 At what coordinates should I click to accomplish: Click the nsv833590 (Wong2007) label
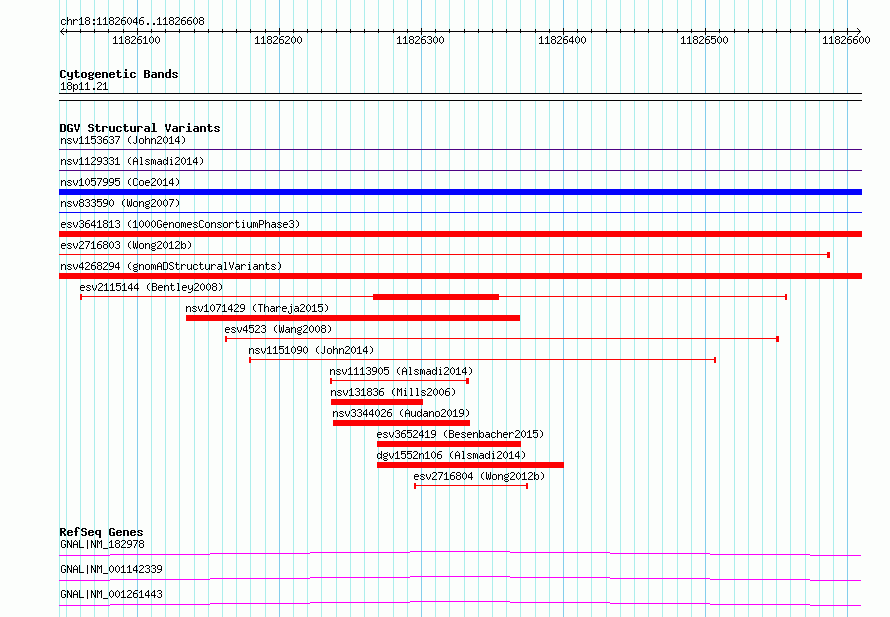120,203
